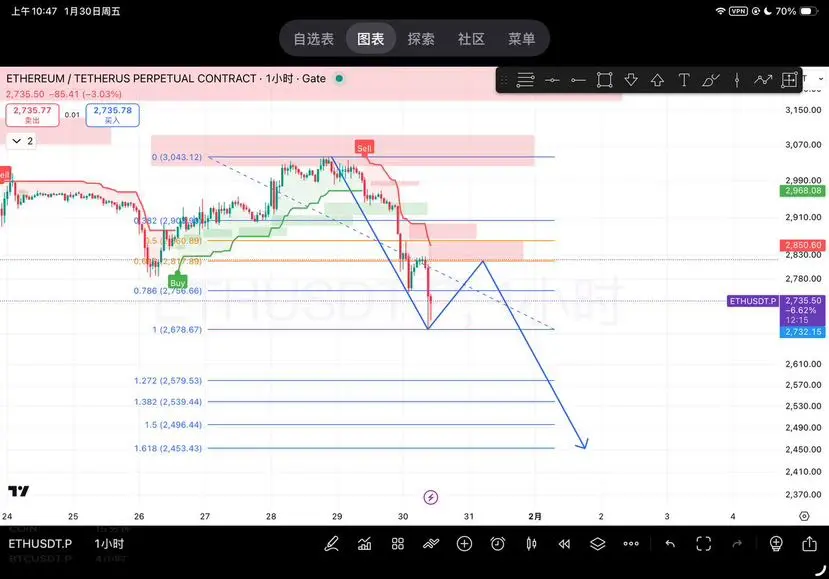Enter fullscreen chart mode
Screen dimensions: 829x579
click(703, 544)
